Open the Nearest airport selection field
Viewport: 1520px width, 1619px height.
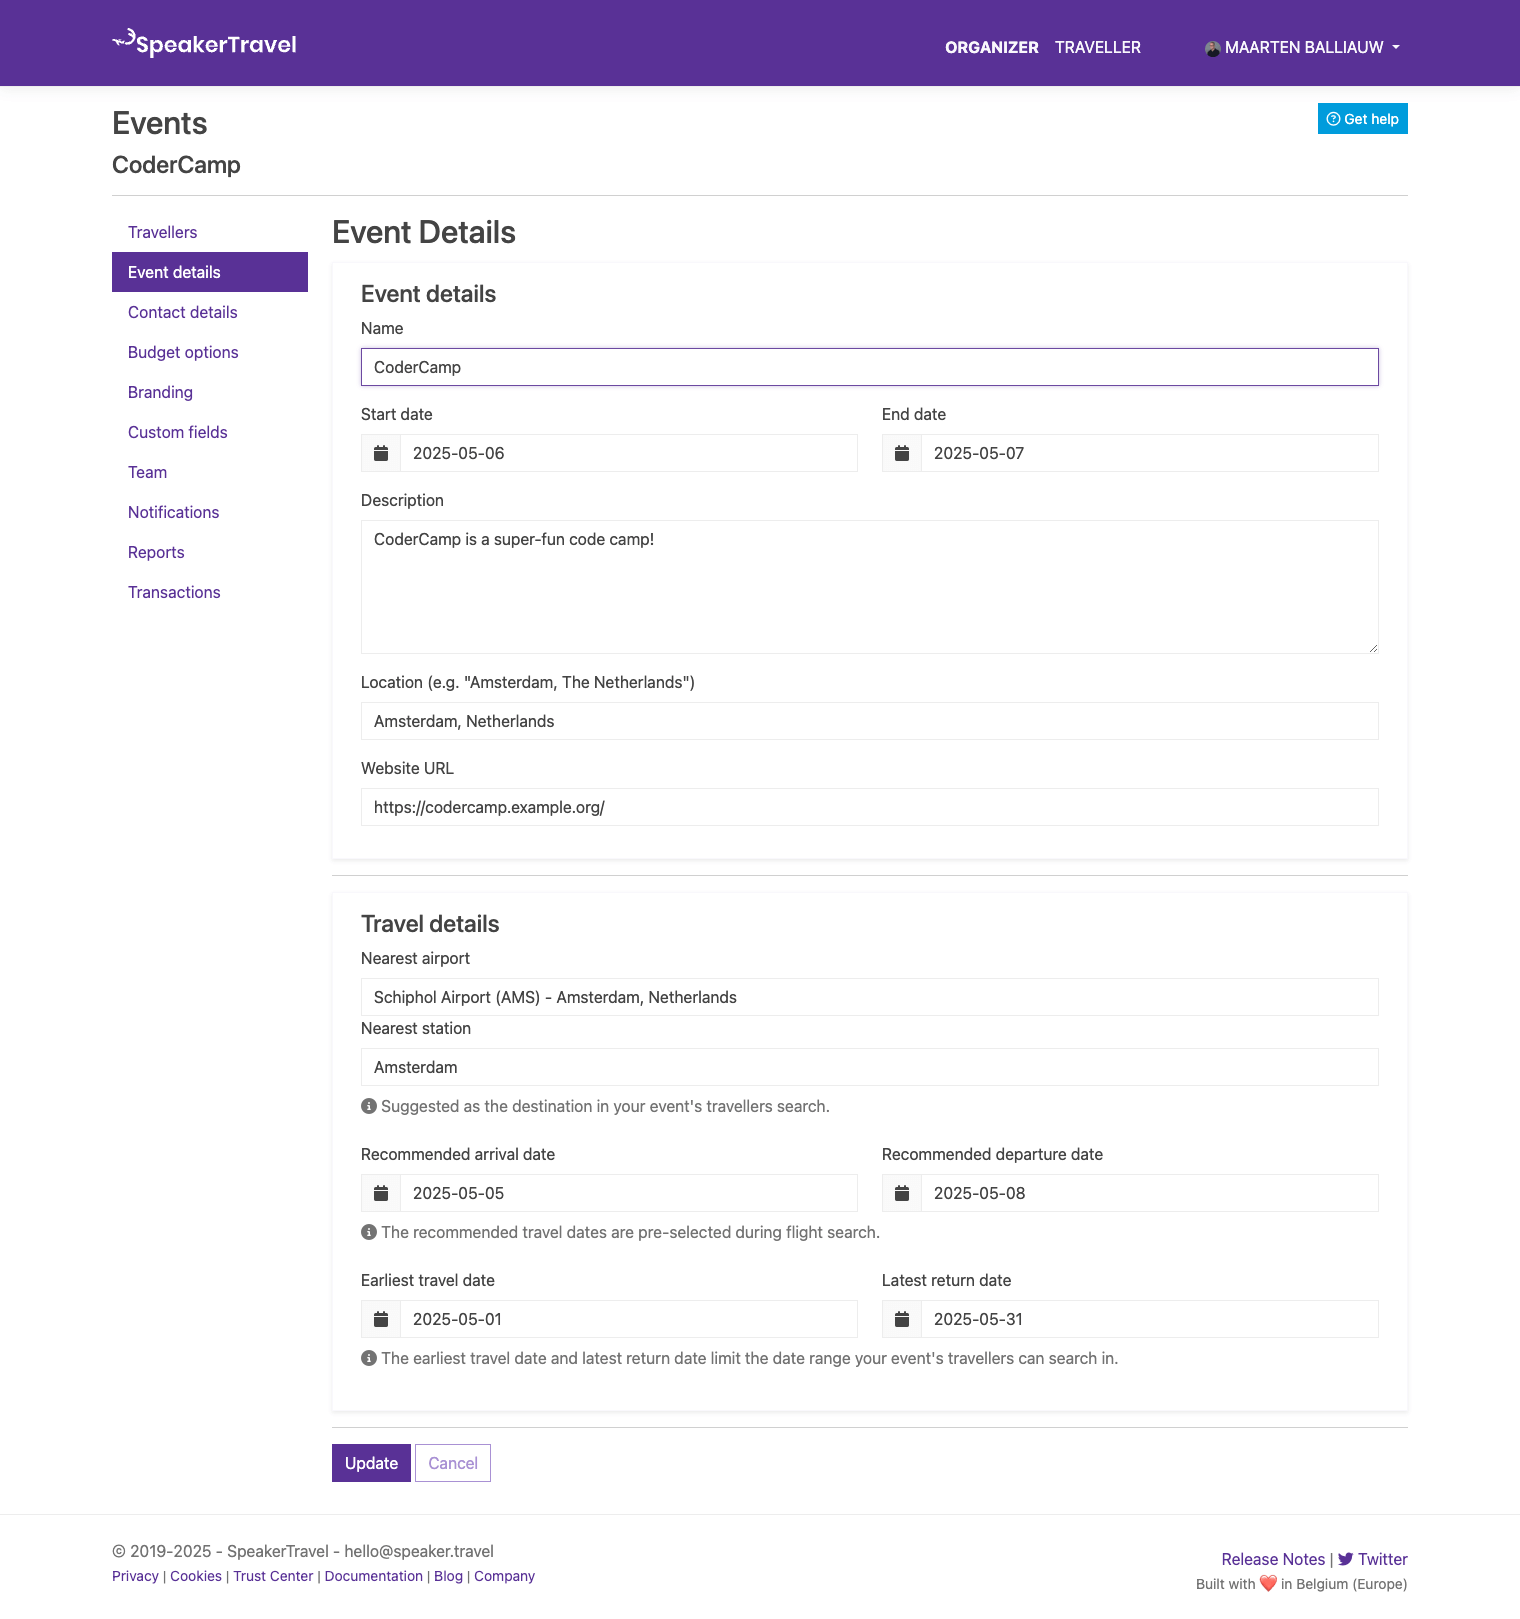[x=869, y=998]
